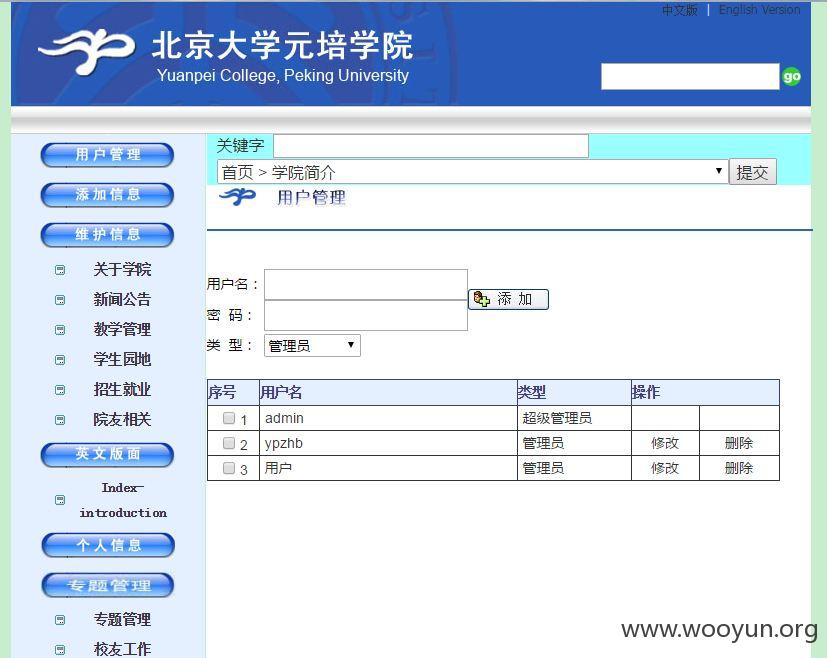Click the bullet icon beside 招生就业
This screenshot has height=658, width=827.
pos(60,390)
